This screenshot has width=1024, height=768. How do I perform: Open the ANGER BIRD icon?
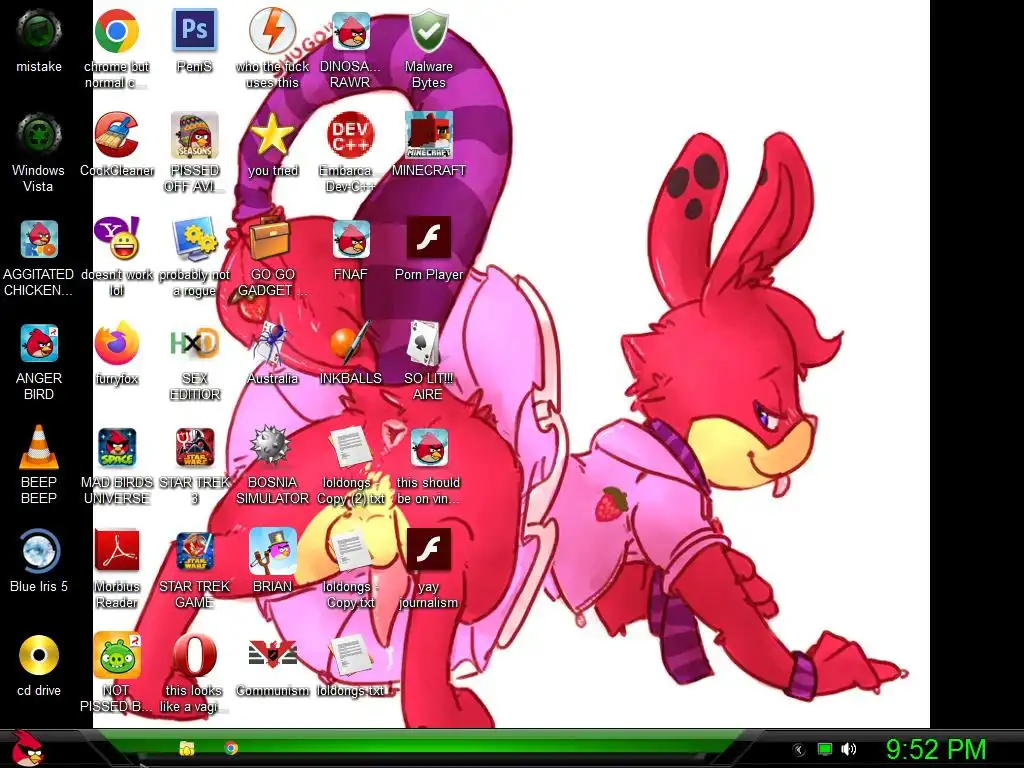(x=39, y=342)
